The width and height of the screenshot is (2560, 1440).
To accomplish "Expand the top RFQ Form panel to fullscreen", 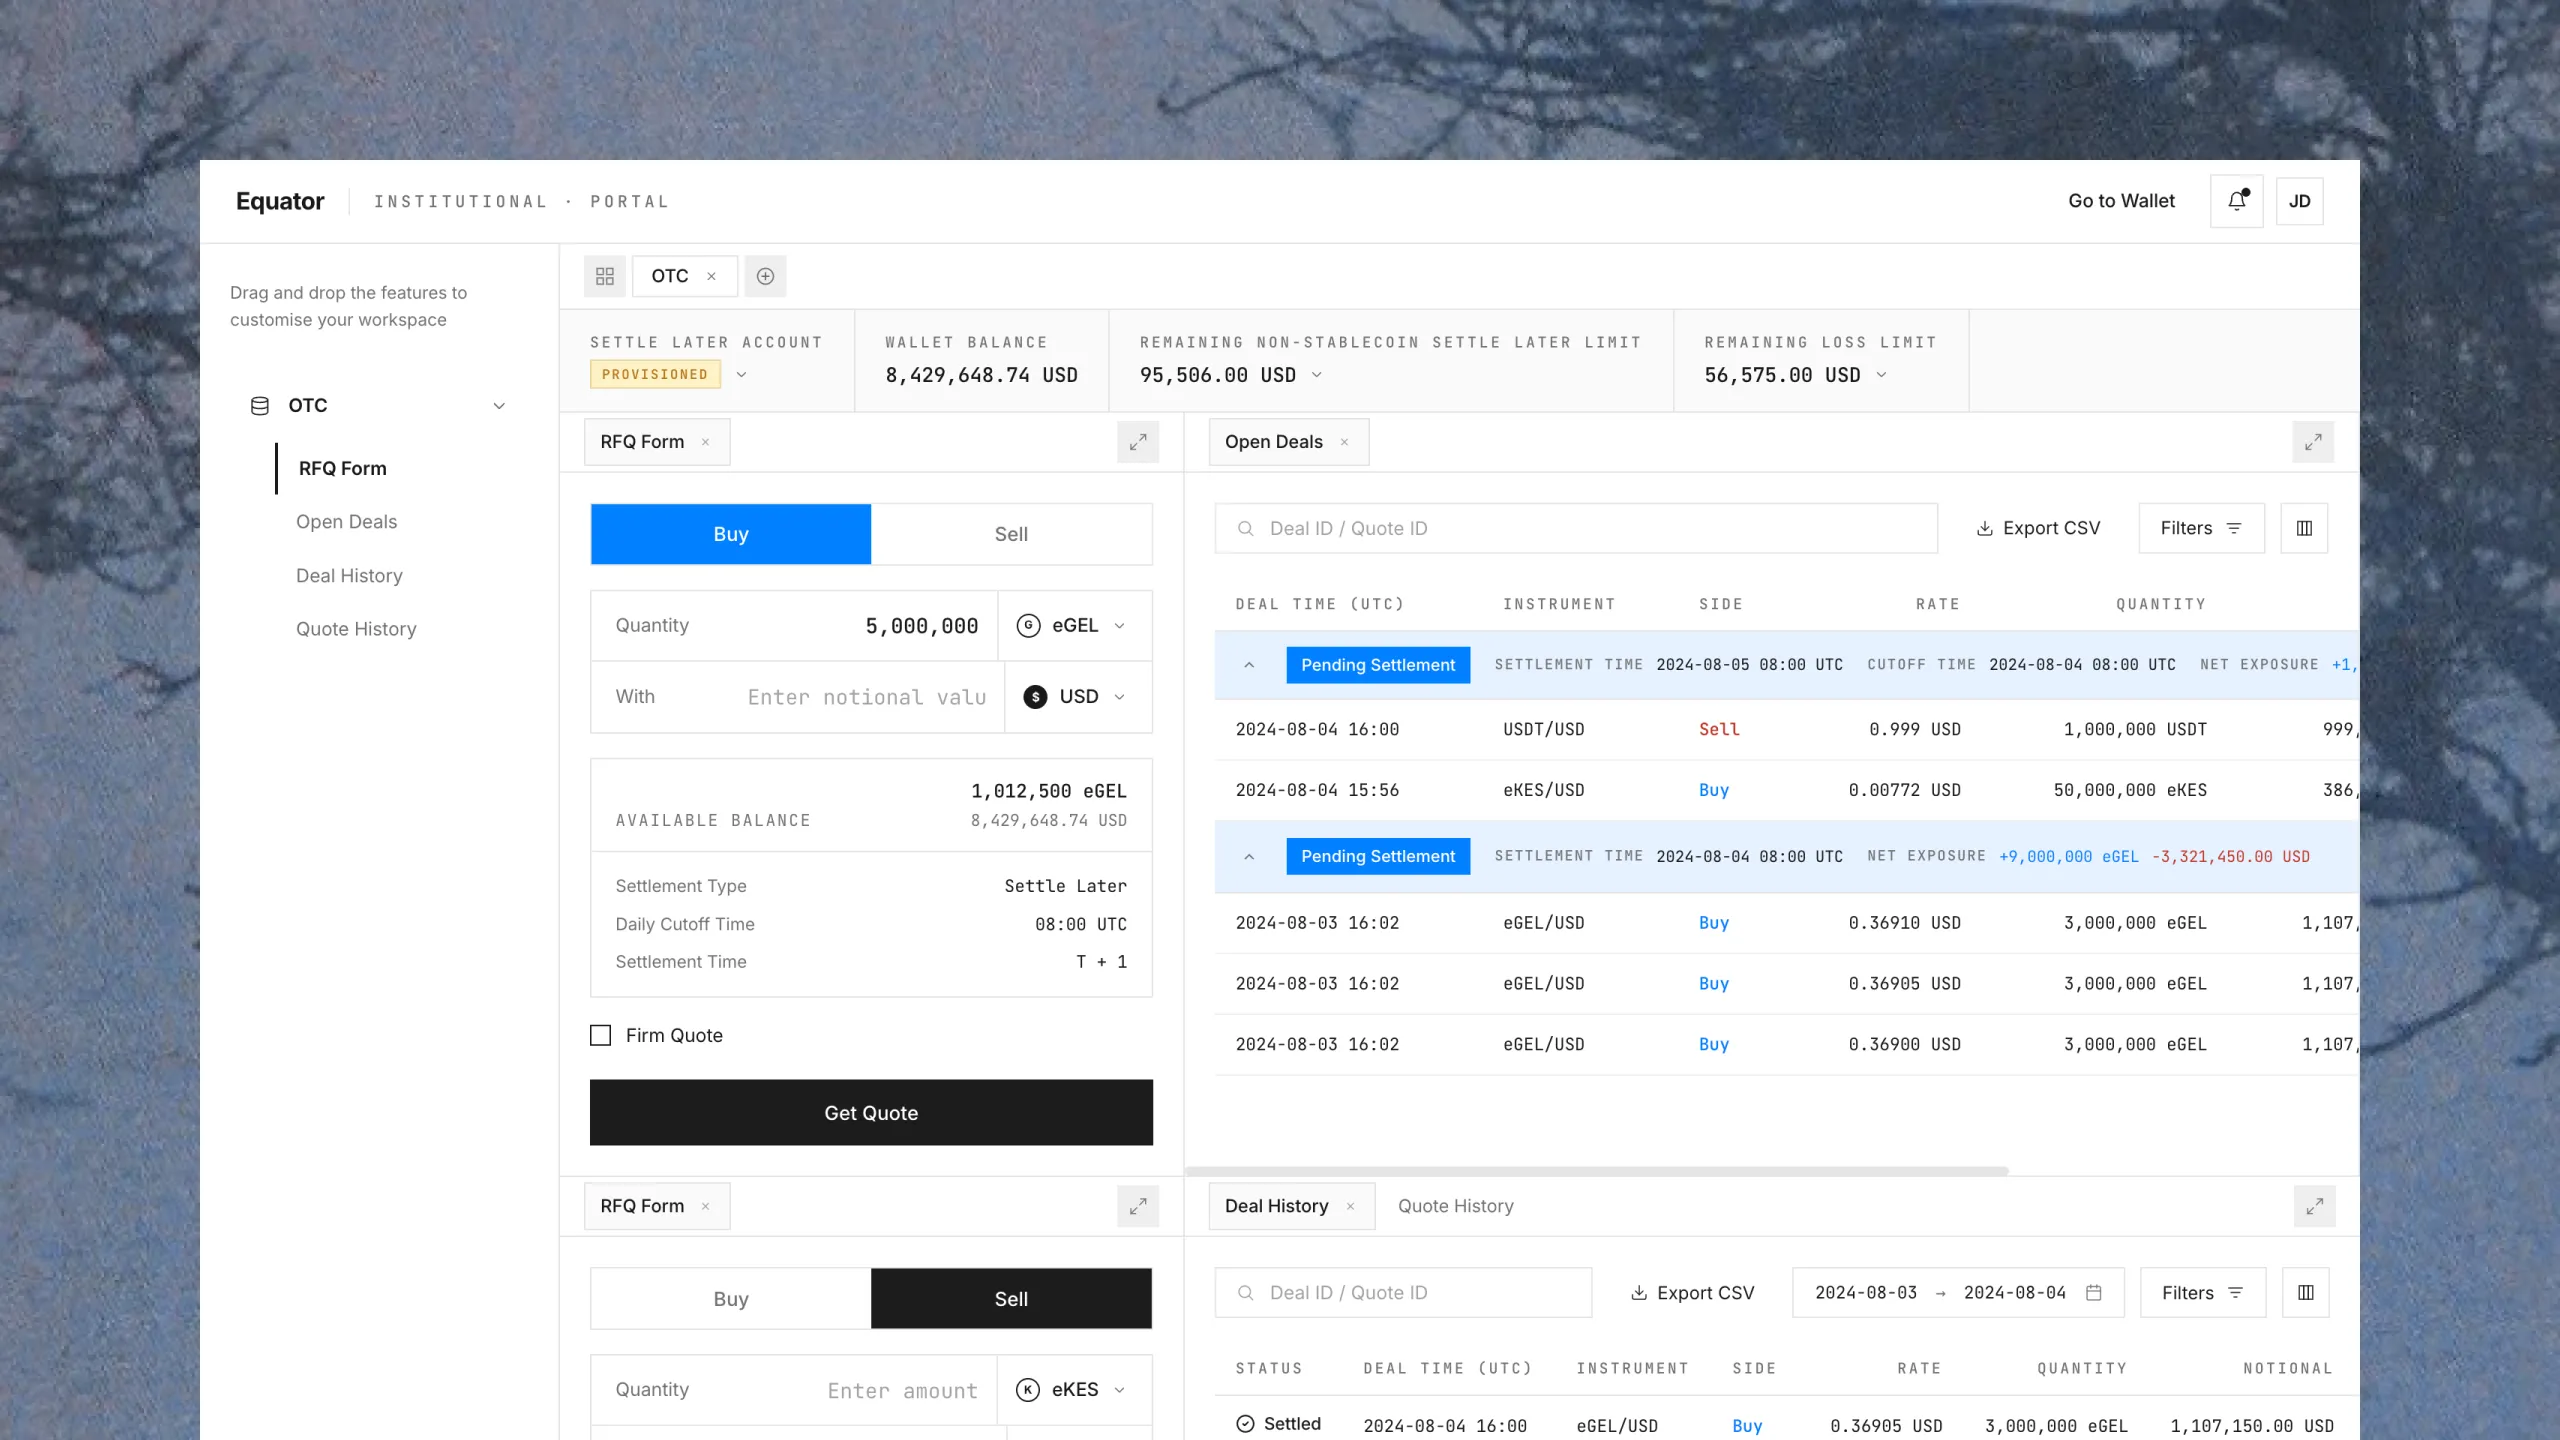I will pos(1138,442).
